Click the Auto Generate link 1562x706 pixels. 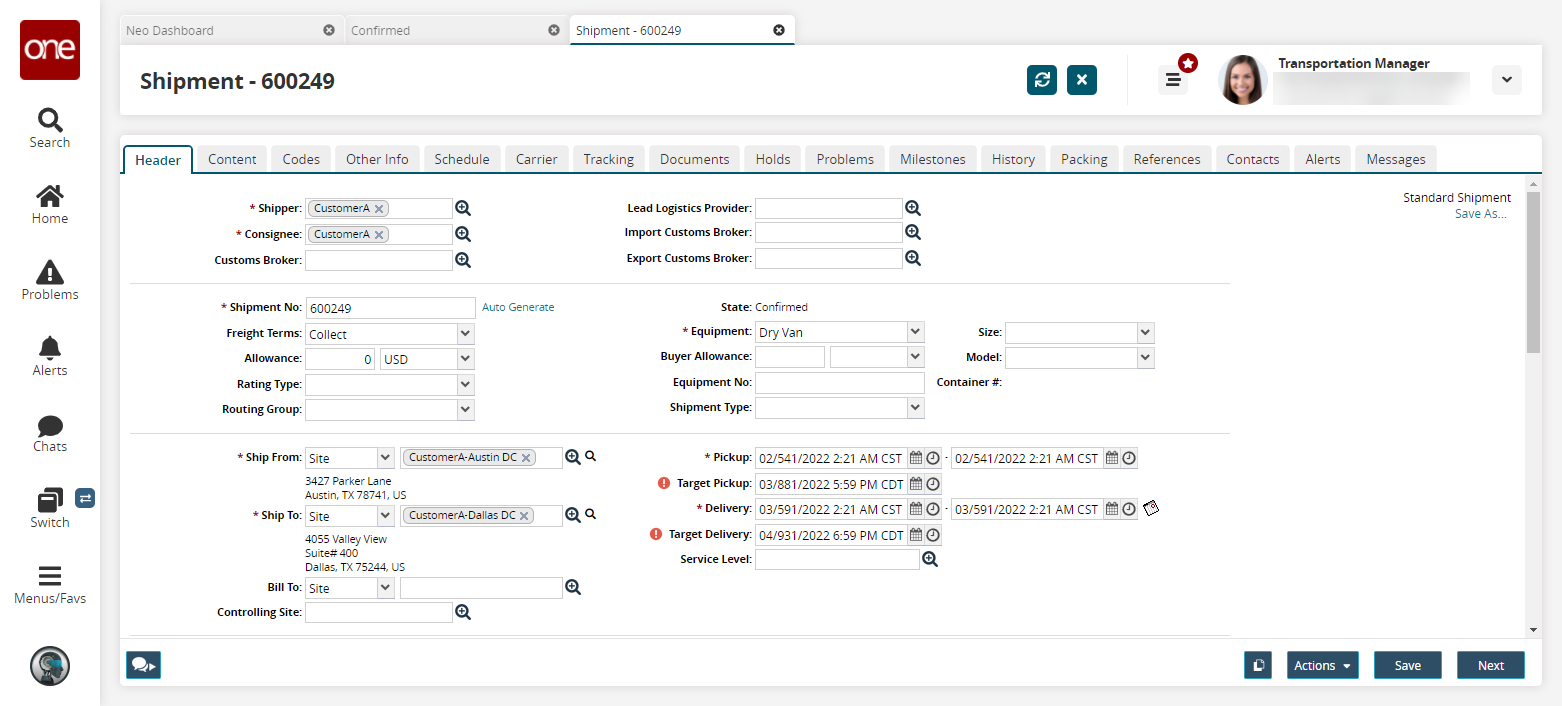pyautogui.click(x=518, y=308)
